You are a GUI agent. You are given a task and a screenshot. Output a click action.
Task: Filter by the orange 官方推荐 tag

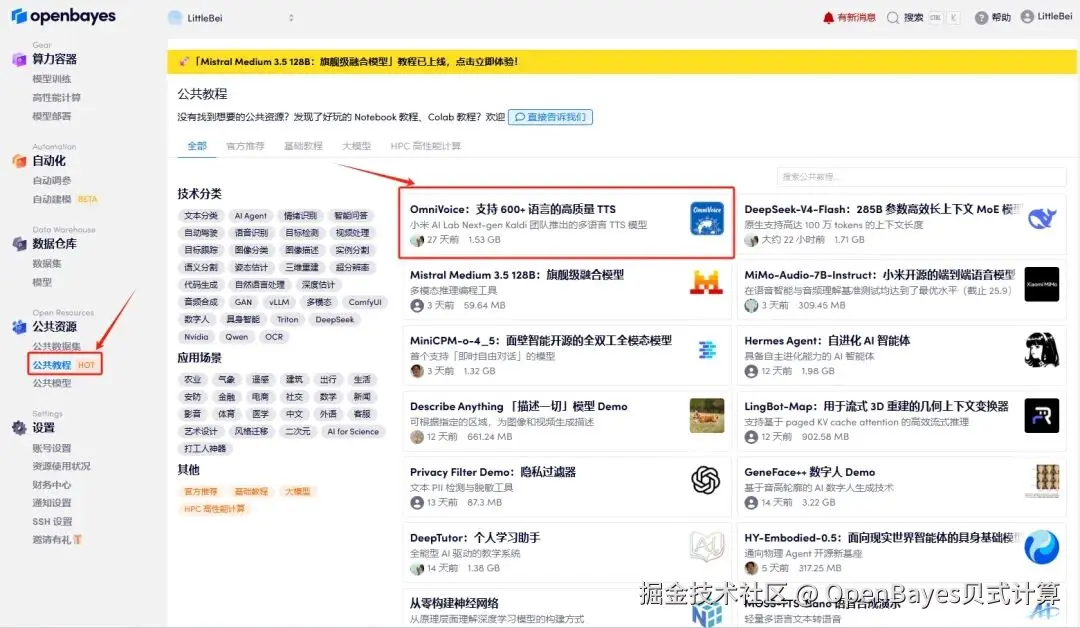coord(200,492)
